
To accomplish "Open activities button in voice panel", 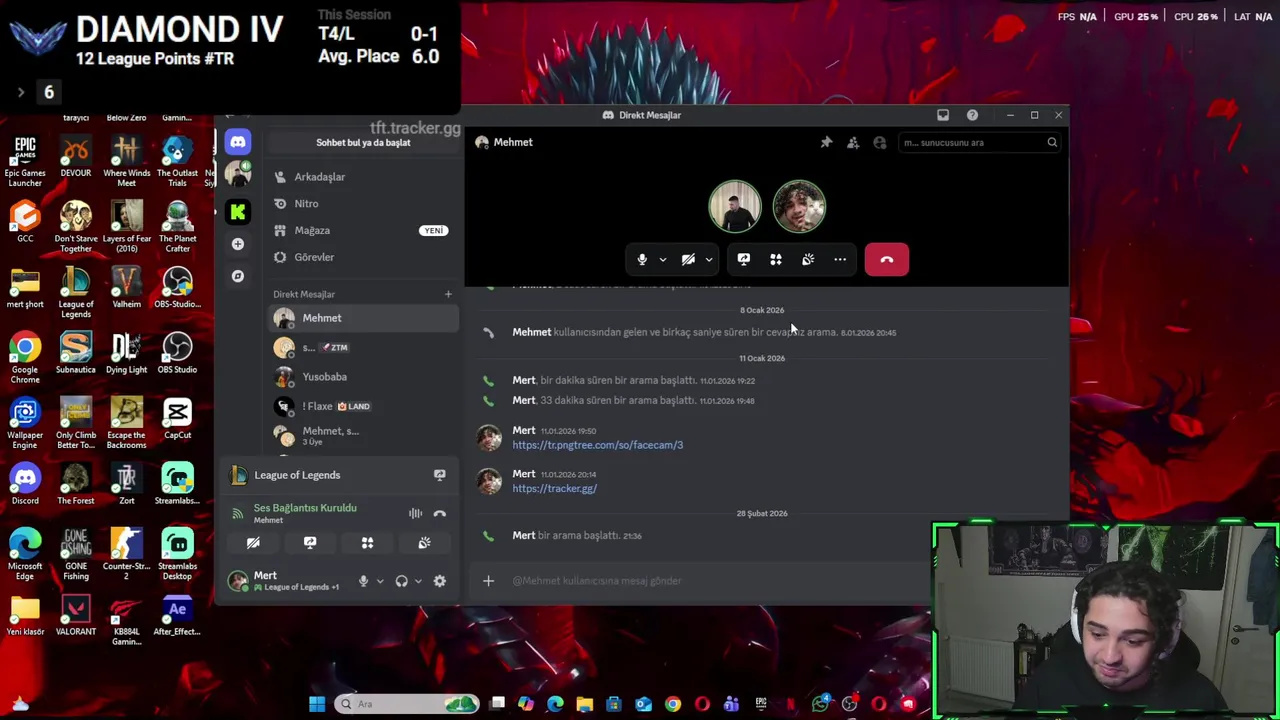I will [x=367, y=543].
